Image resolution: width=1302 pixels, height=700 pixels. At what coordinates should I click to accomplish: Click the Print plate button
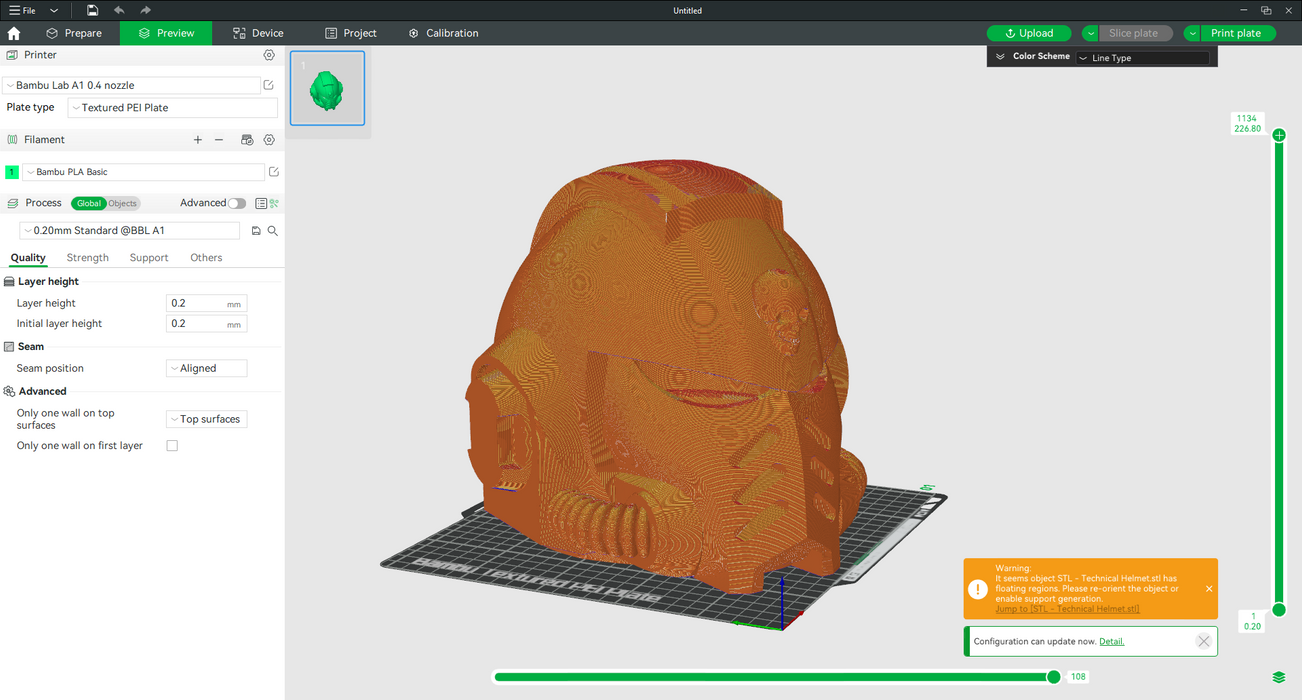[x=1236, y=33]
